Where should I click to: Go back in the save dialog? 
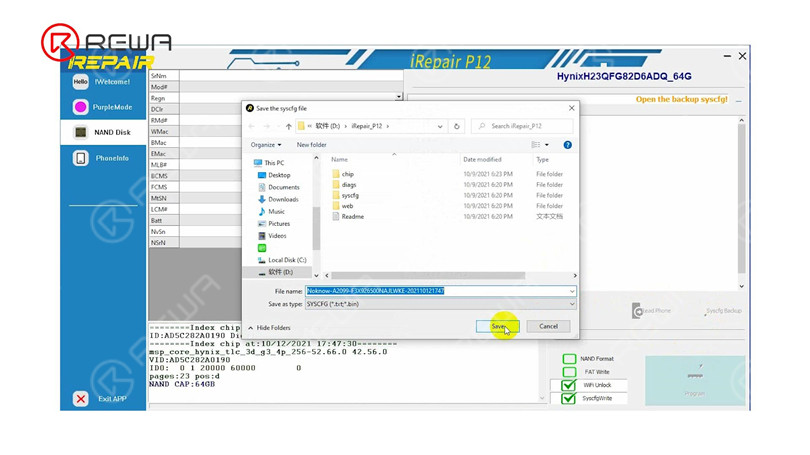point(252,126)
